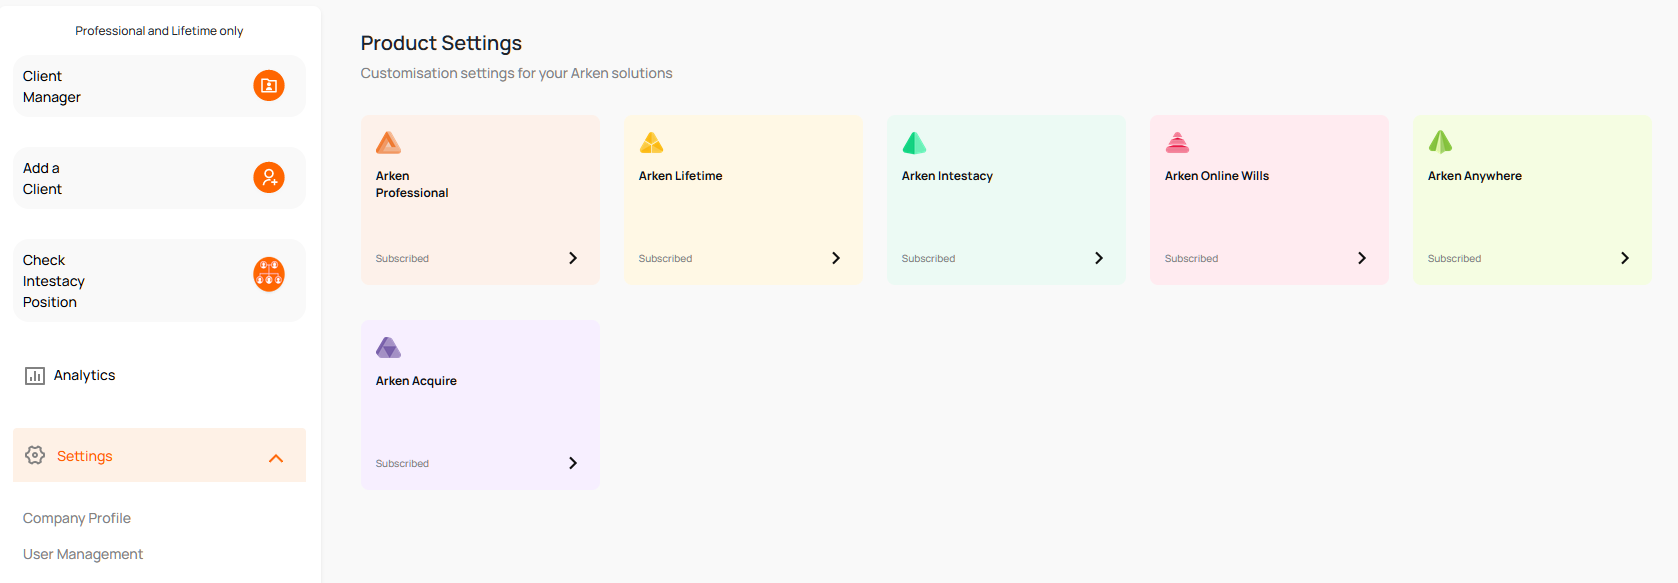The image size is (1678, 583).
Task: Open Arken Professional settings via arrow
Action: coord(573,258)
